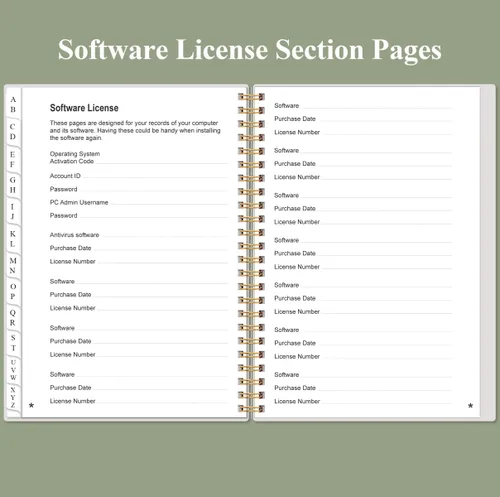Click the star icon on right page
This screenshot has height=497, width=500.
coord(470,405)
